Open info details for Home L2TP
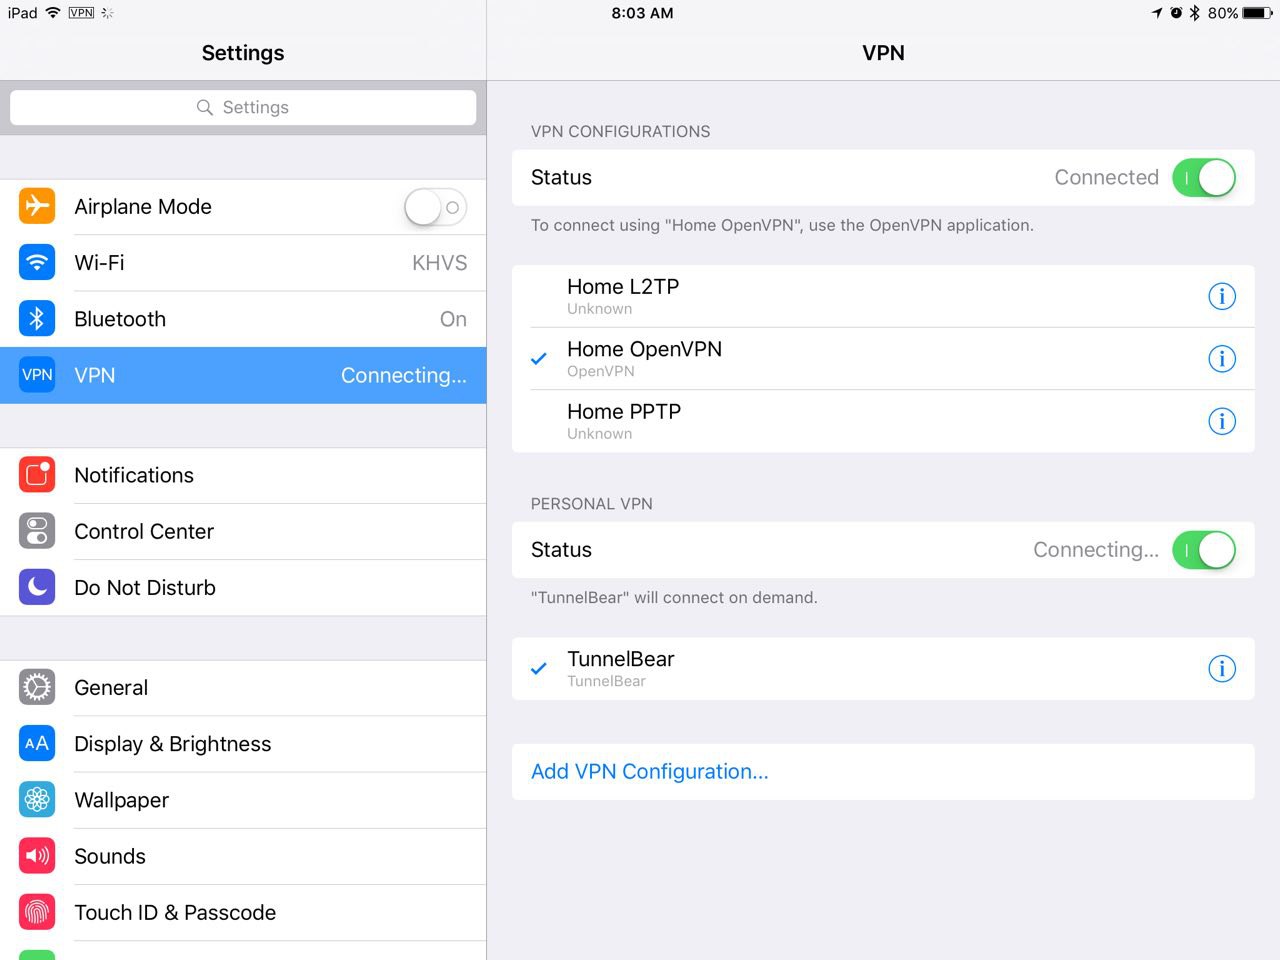 click(x=1221, y=296)
